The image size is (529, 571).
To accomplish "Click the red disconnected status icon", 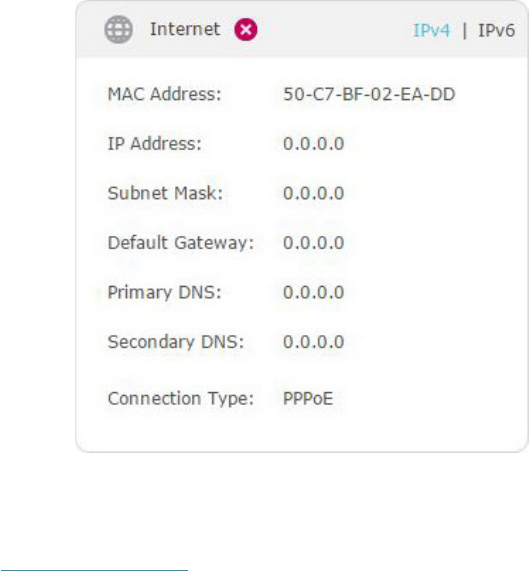I will pyautogui.click(x=246, y=29).
